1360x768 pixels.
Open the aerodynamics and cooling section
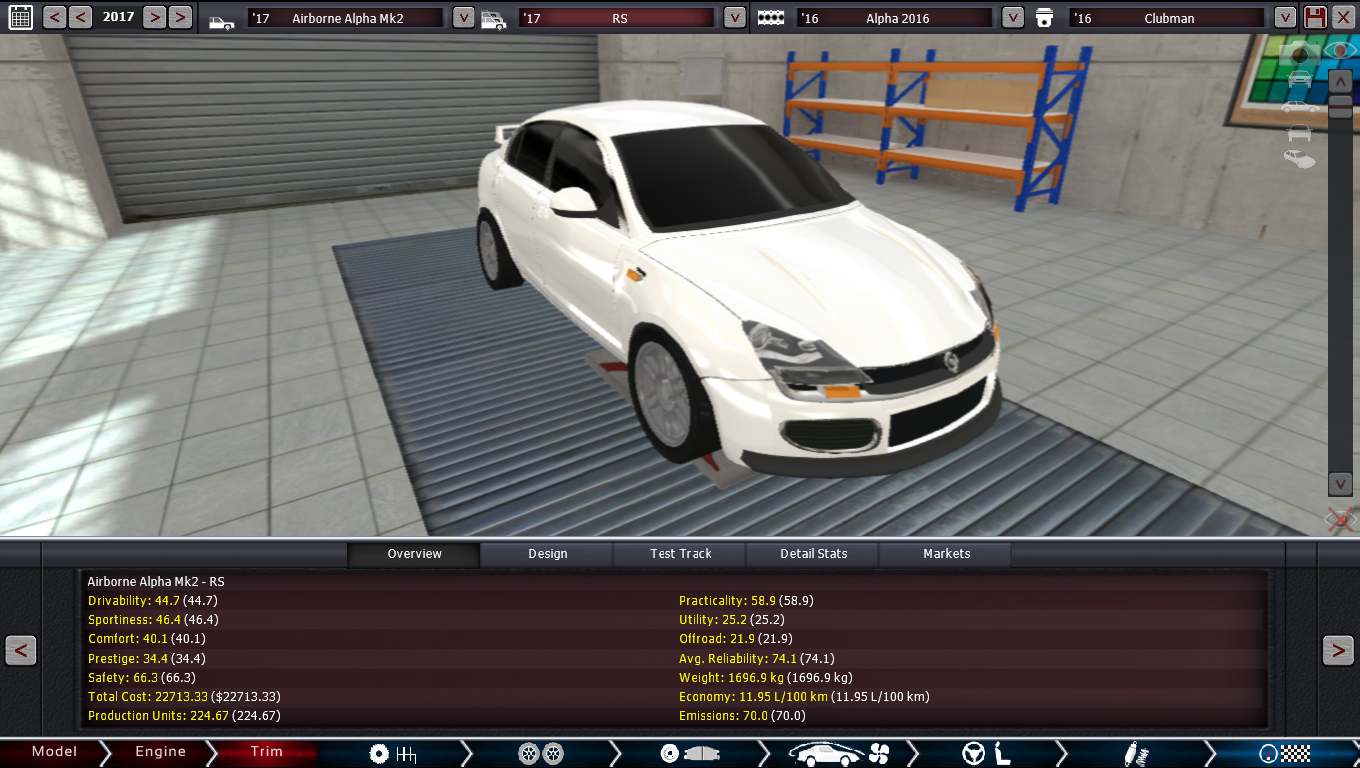[839, 754]
